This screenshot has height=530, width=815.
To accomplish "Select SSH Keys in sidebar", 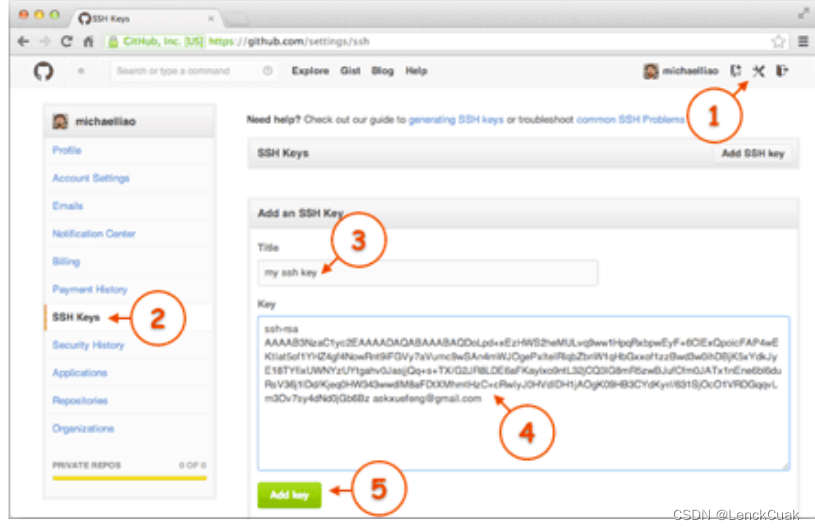I will (x=76, y=317).
